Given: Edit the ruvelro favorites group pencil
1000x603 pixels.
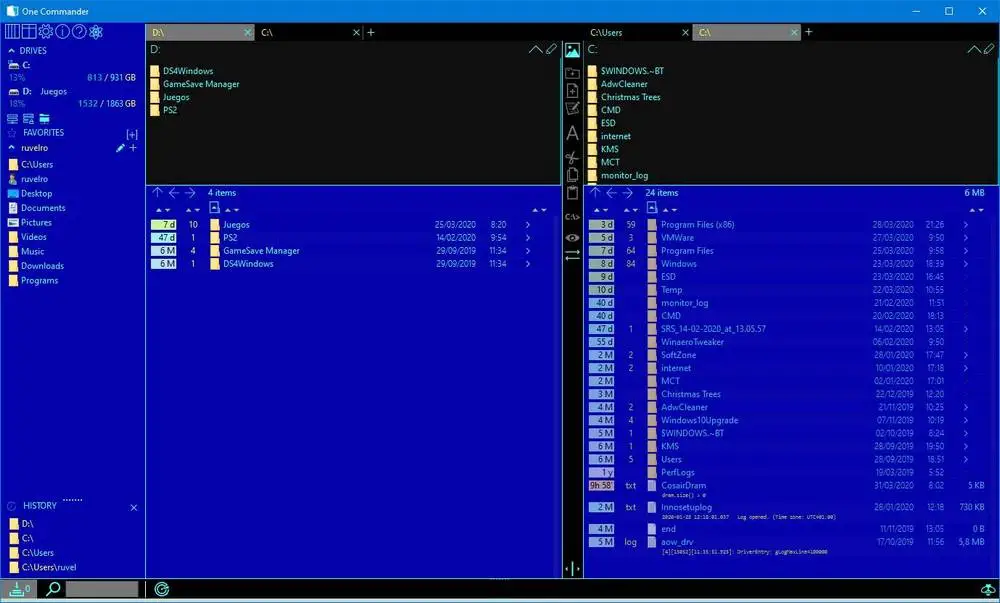Looking at the screenshot, I should click(x=120, y=148).
